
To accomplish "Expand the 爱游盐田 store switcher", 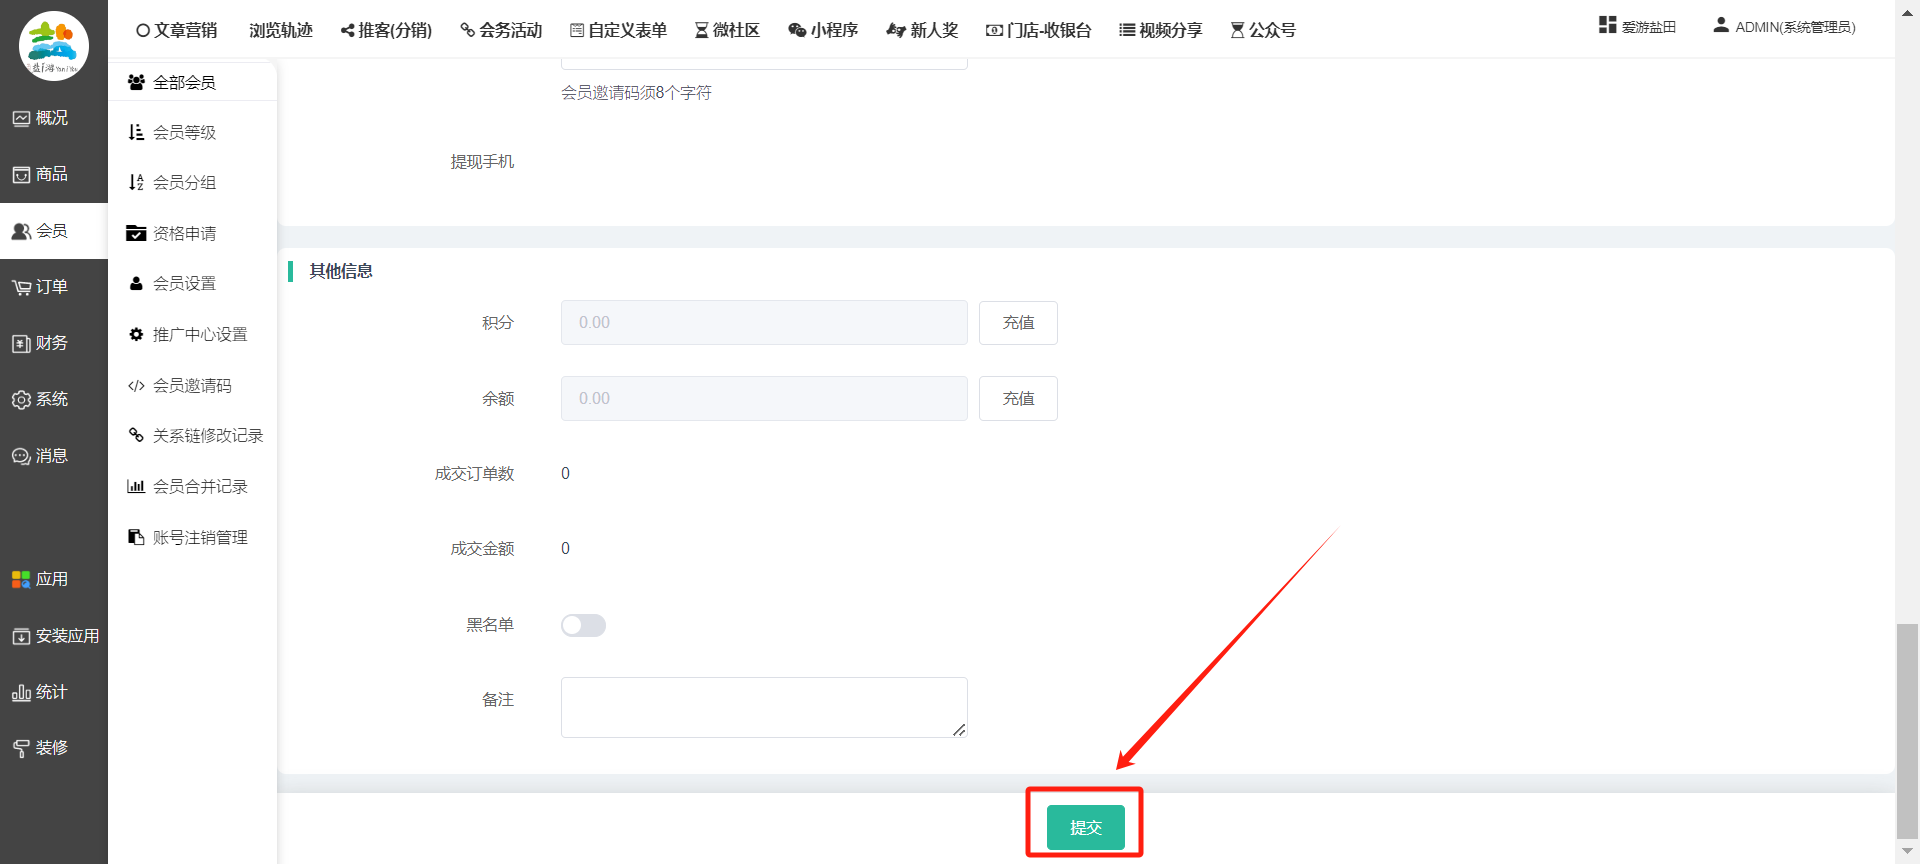I will pos(1637,27).
